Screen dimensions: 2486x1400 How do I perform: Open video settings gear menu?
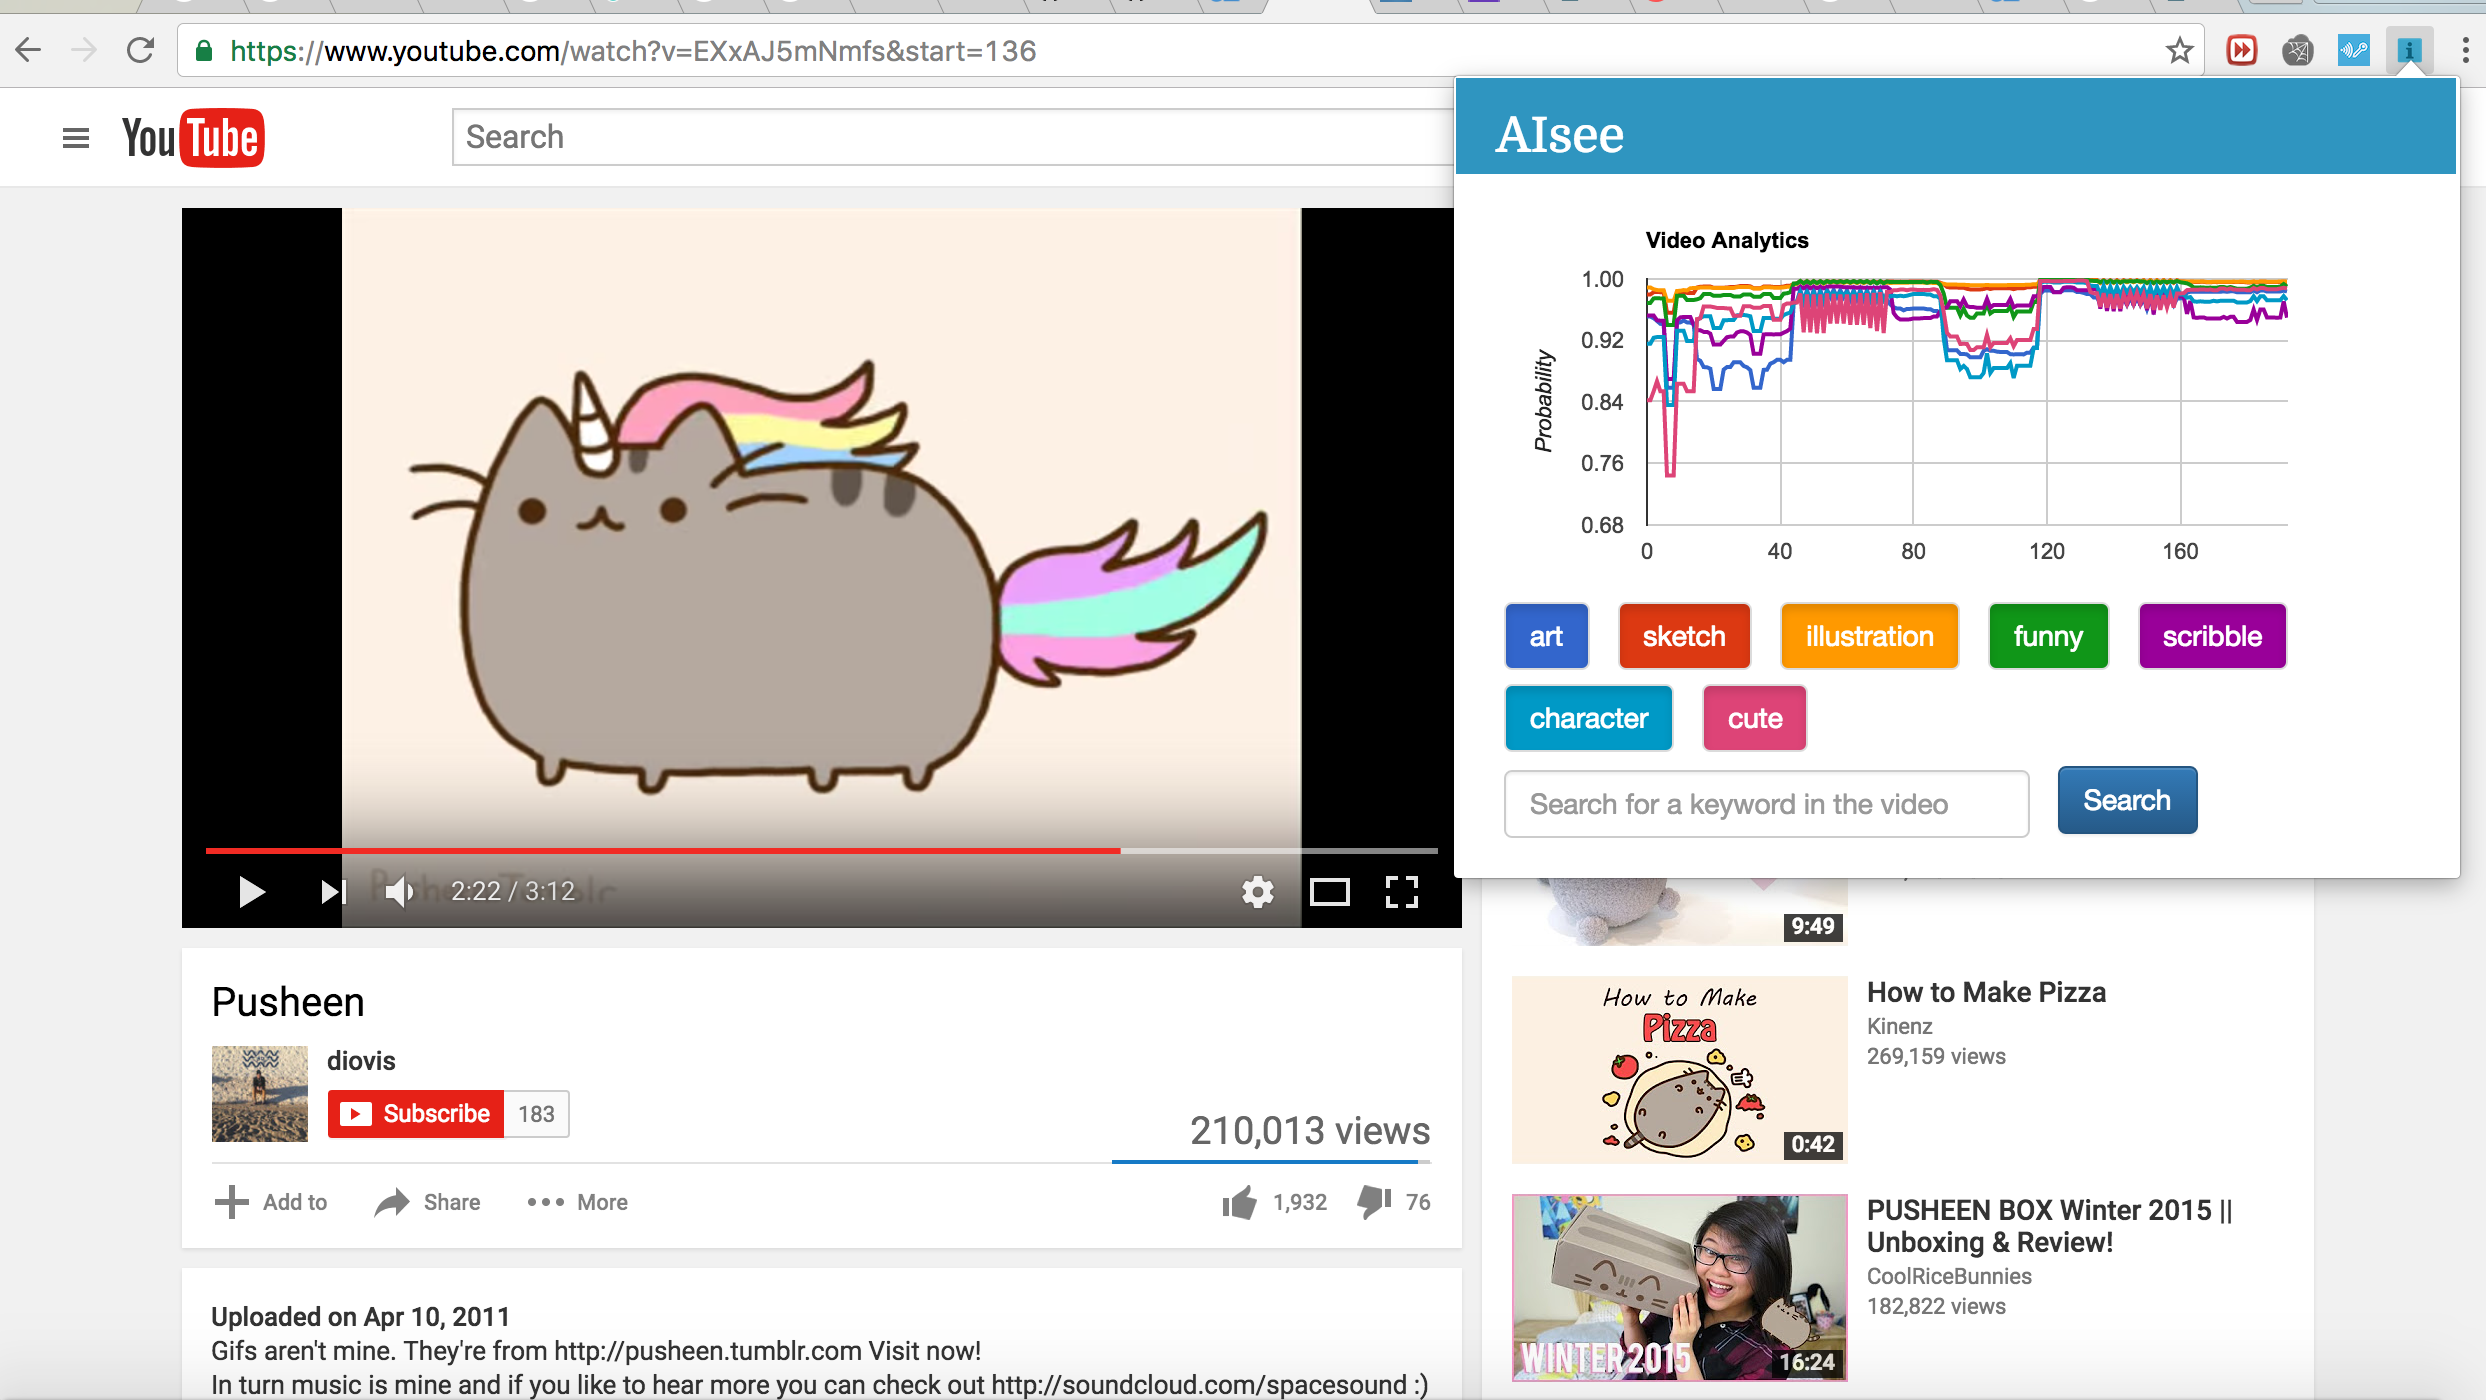pos(1257,891)
